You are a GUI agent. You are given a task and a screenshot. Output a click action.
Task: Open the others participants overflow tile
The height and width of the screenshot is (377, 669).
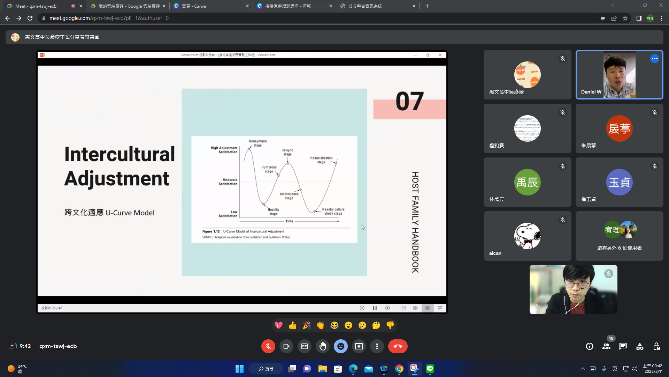pyautogui.click(x=619, y=236)
